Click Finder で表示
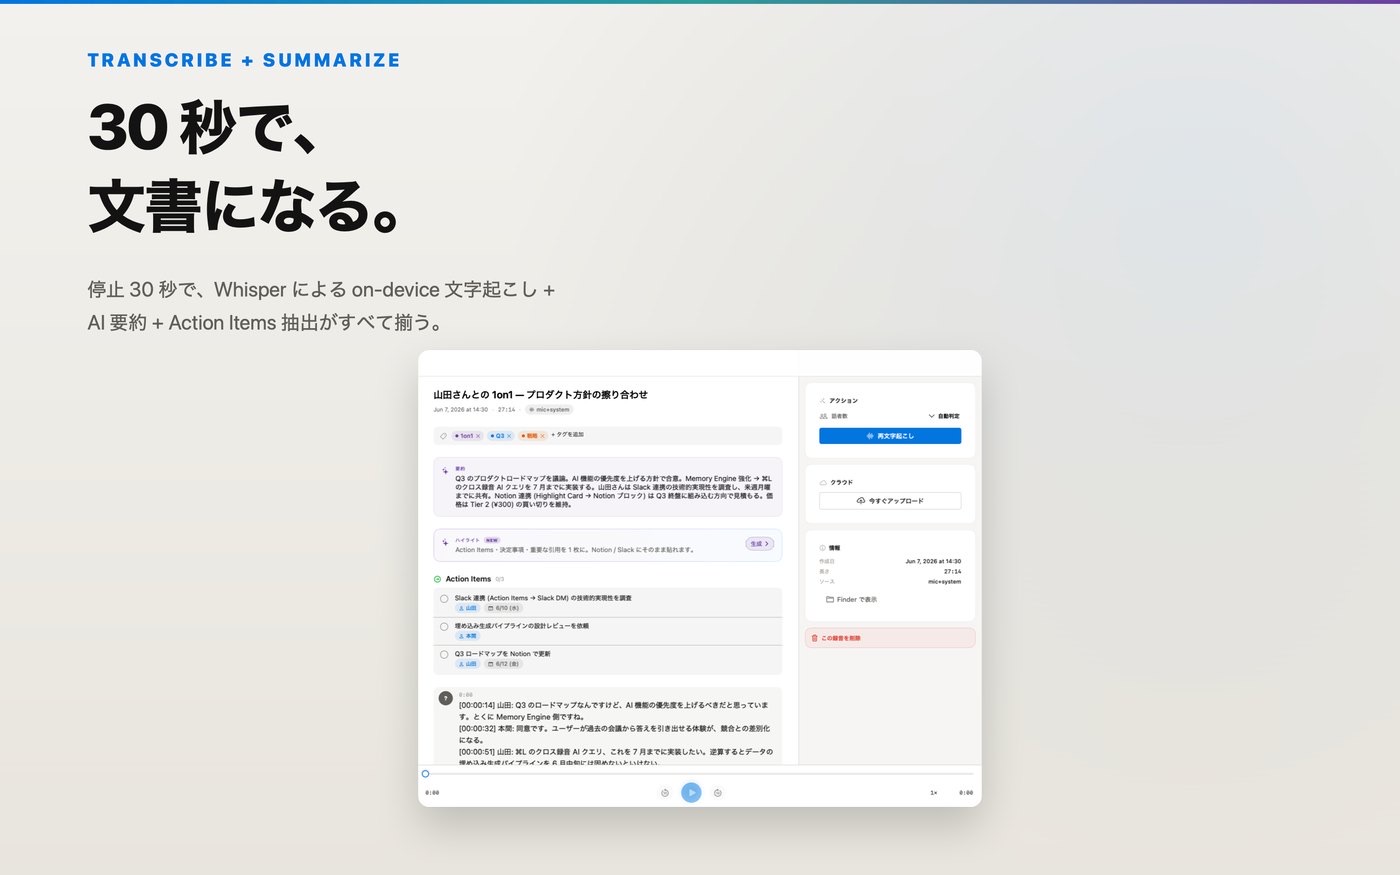The image size is (1400, 875). click(x=851, y=600)
